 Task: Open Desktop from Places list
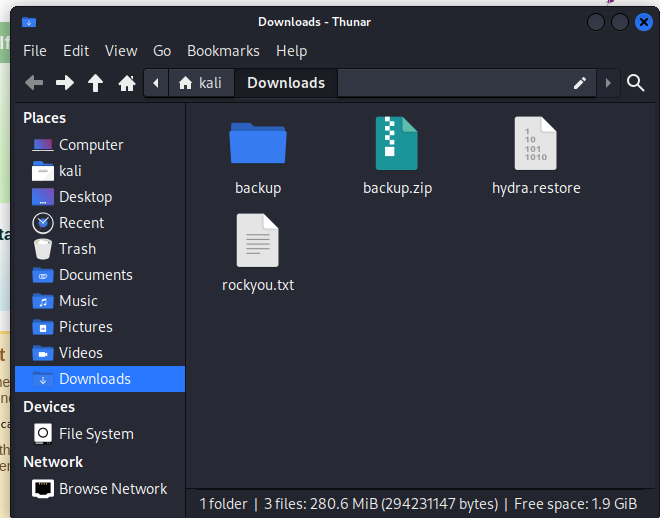click(100, 197)
